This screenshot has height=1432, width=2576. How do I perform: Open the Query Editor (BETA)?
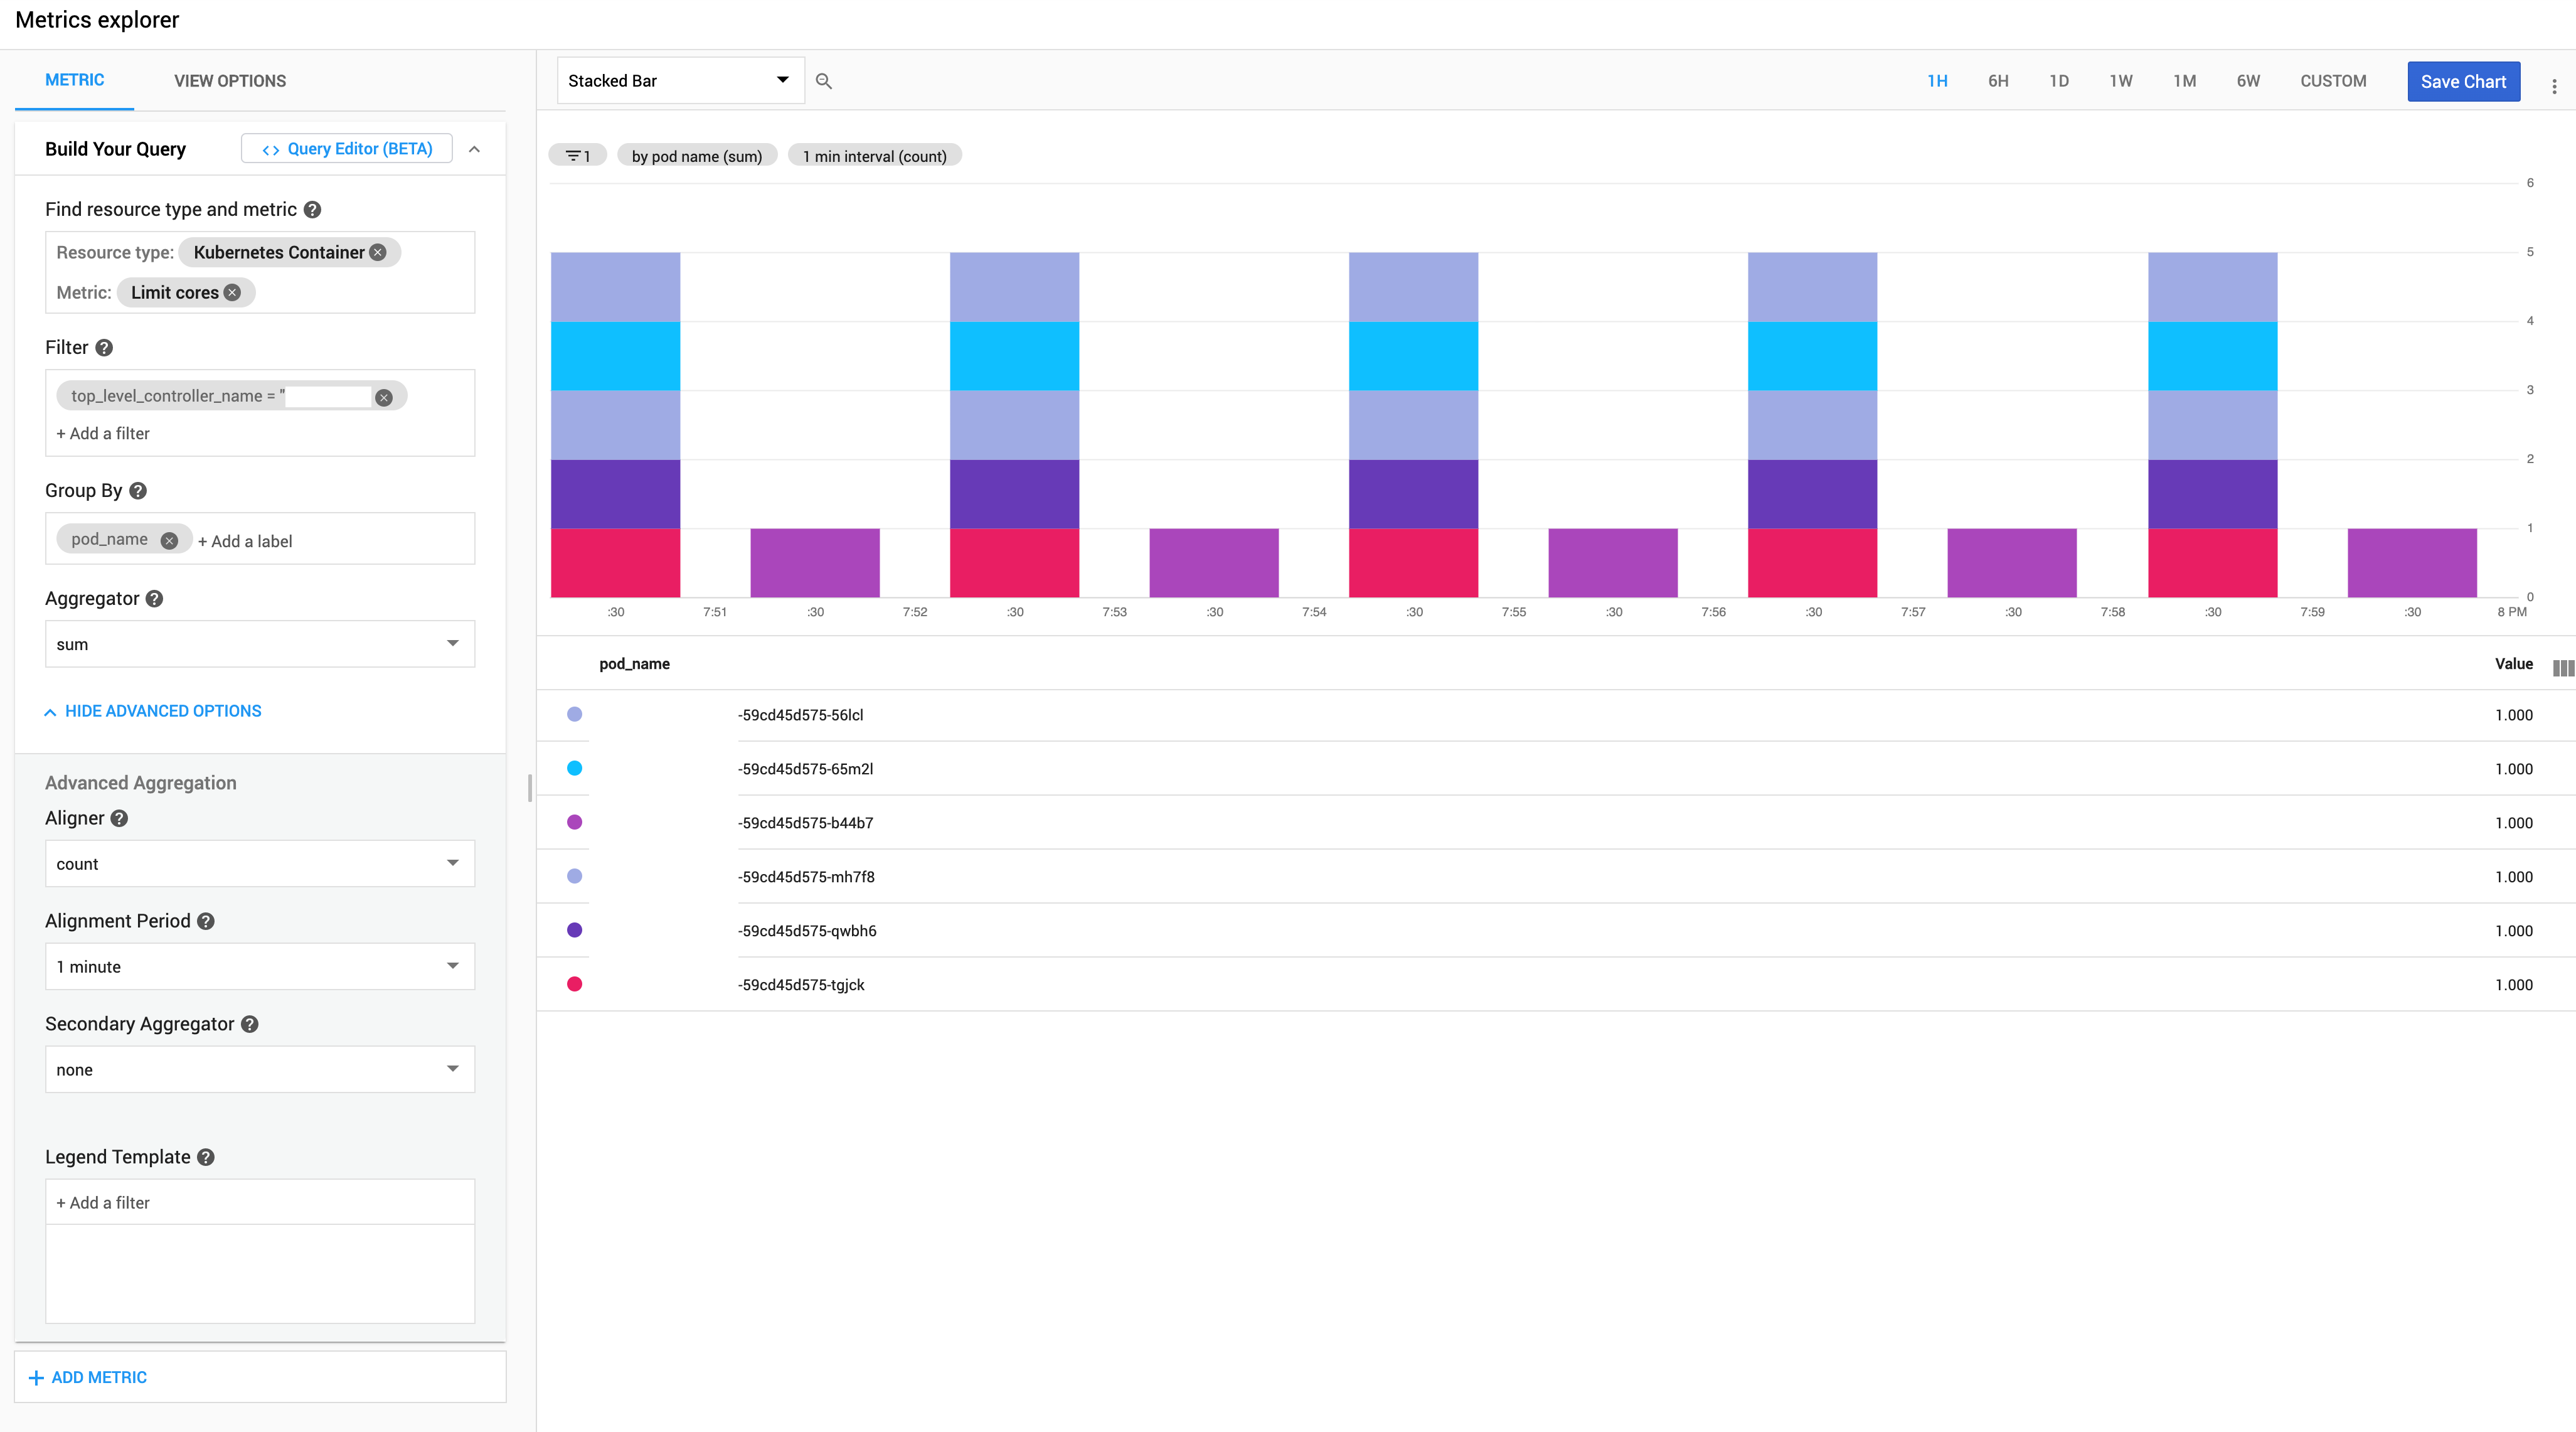pos(346,149)
